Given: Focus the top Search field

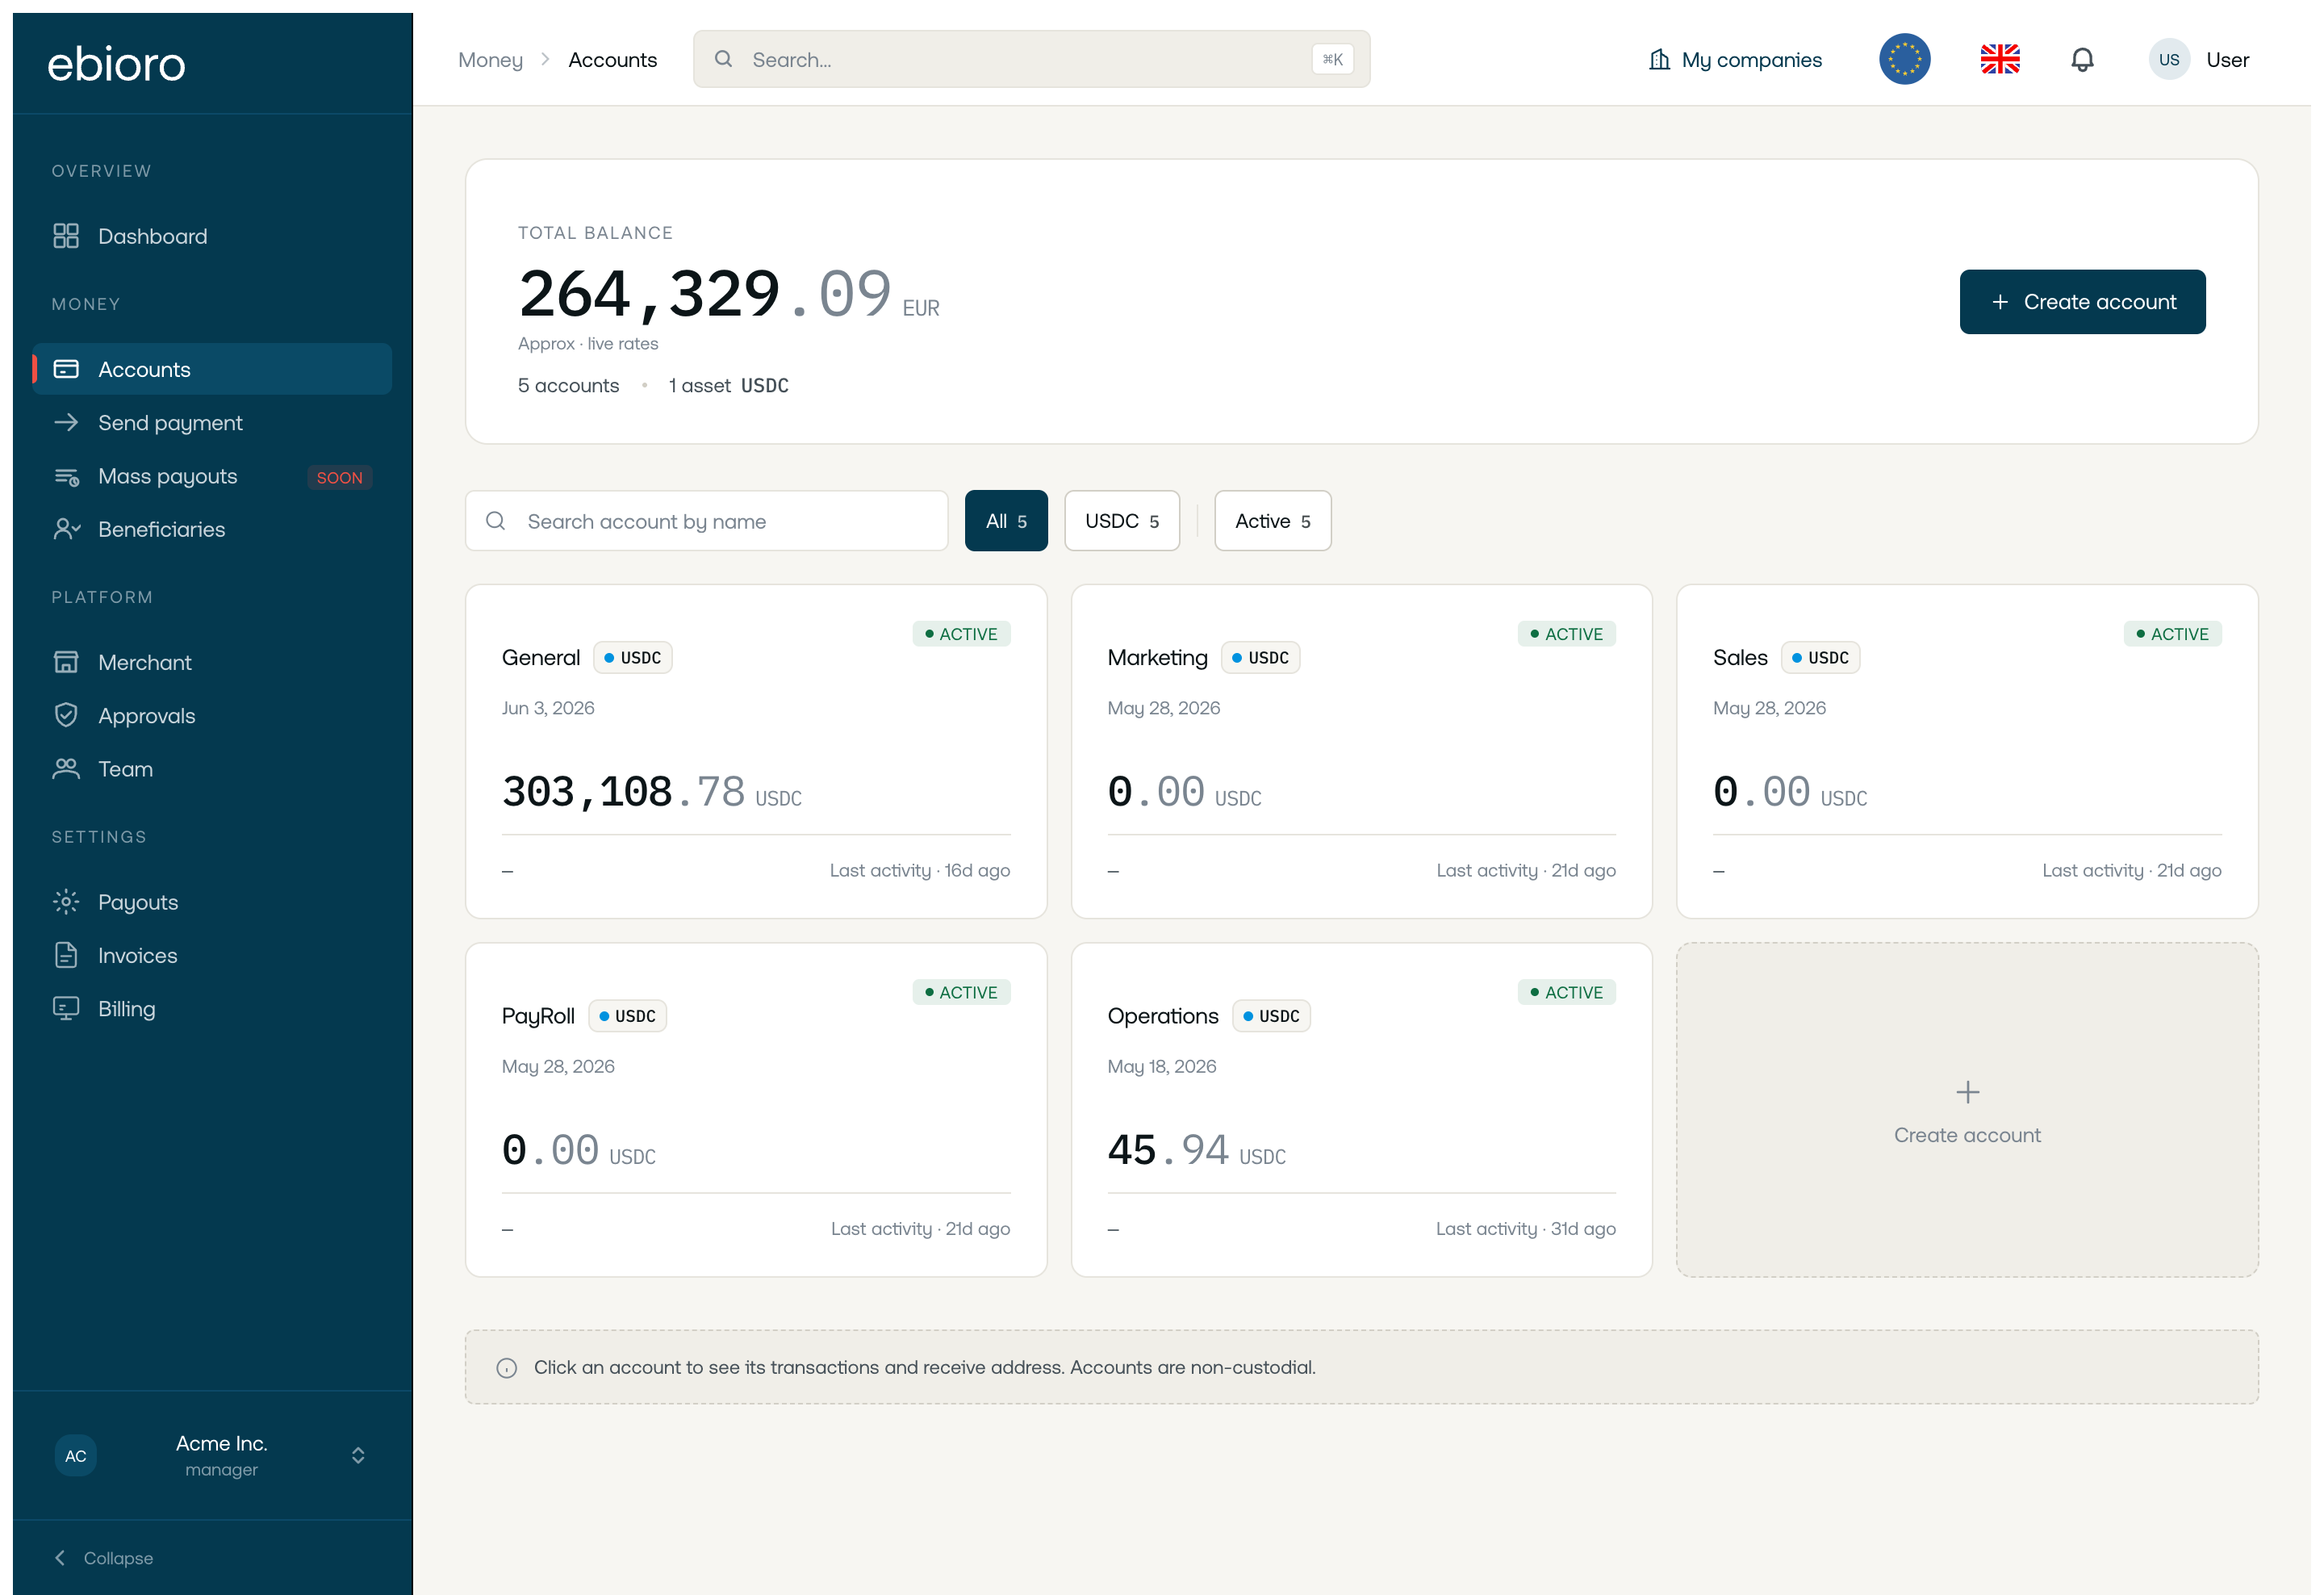Looking at the screenshot, I should 1031,59.
